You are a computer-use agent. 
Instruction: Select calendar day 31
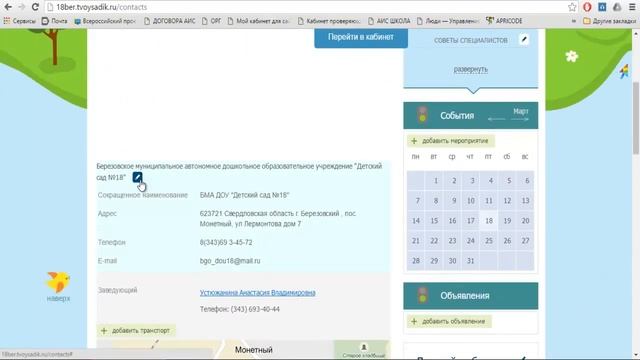click(471, 260)
